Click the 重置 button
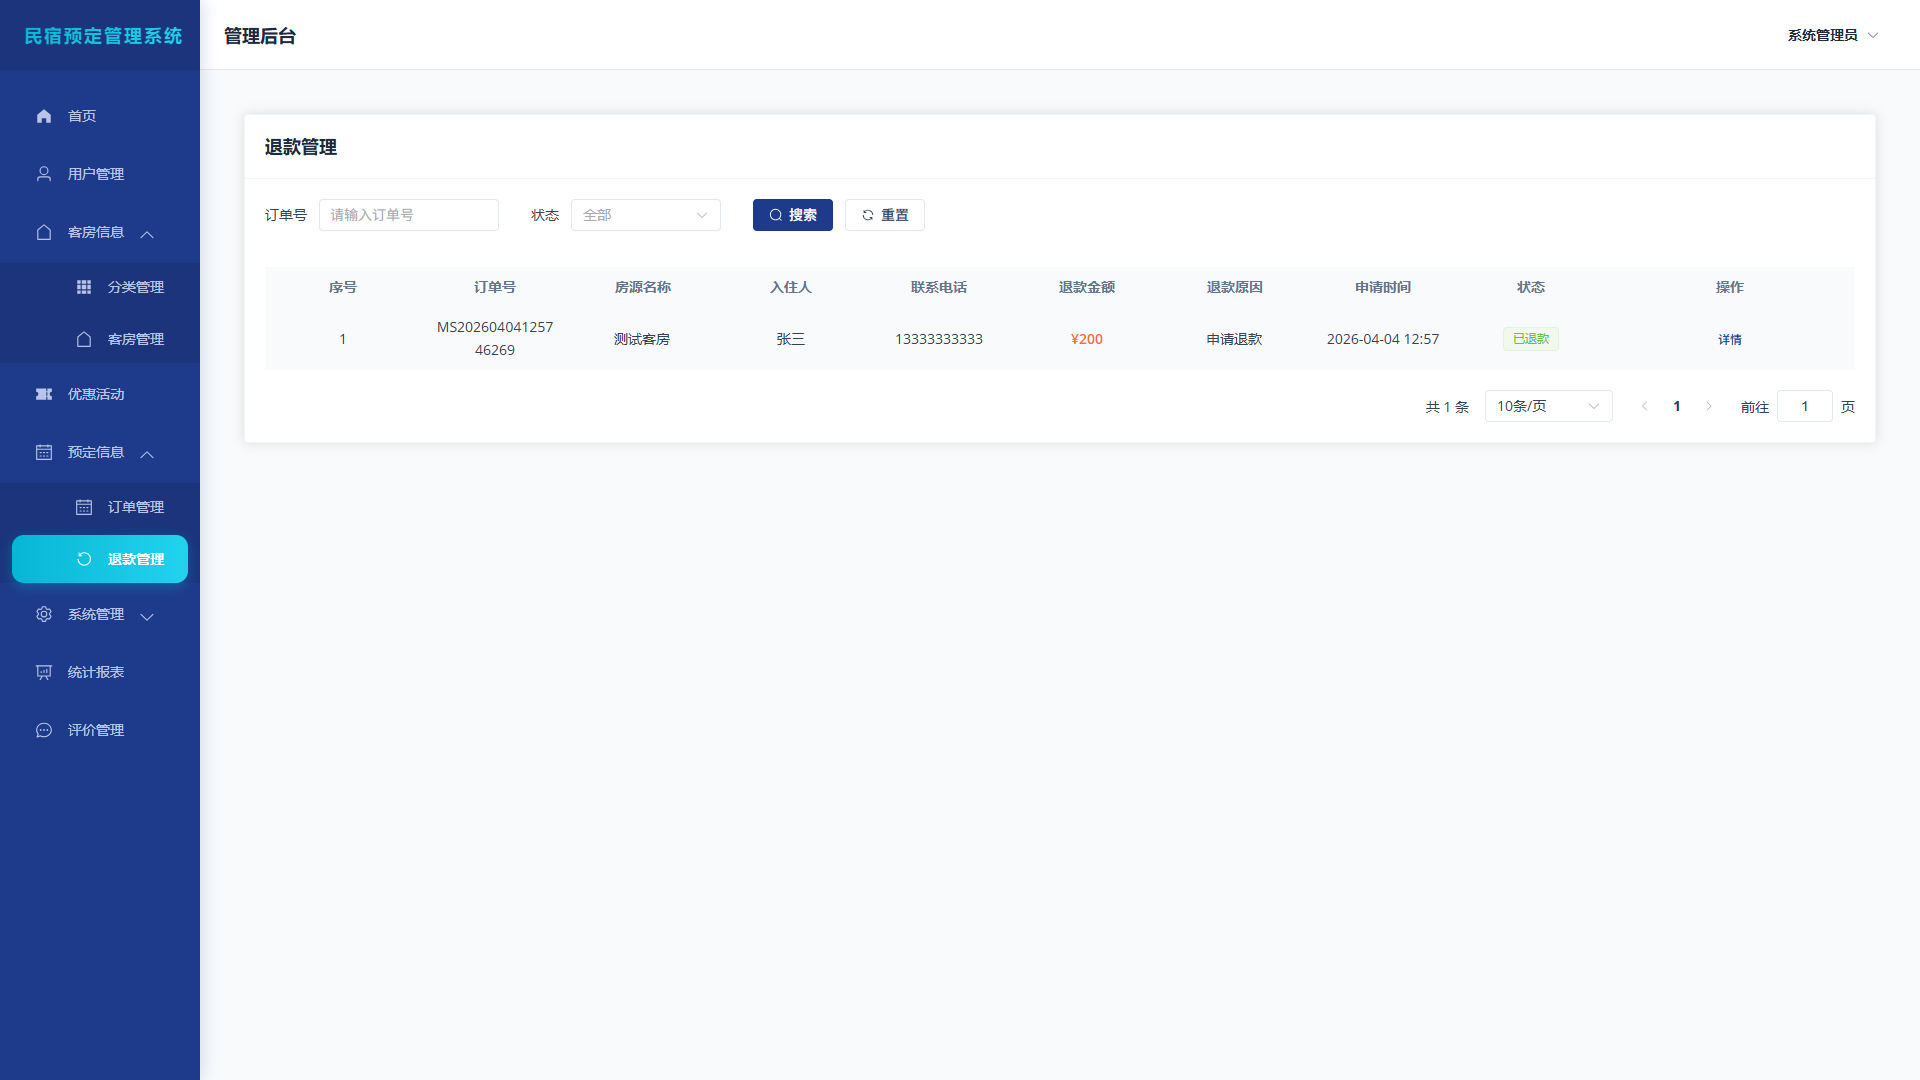The height and width of the screenshot is (1080, 1920). point(885,215)
